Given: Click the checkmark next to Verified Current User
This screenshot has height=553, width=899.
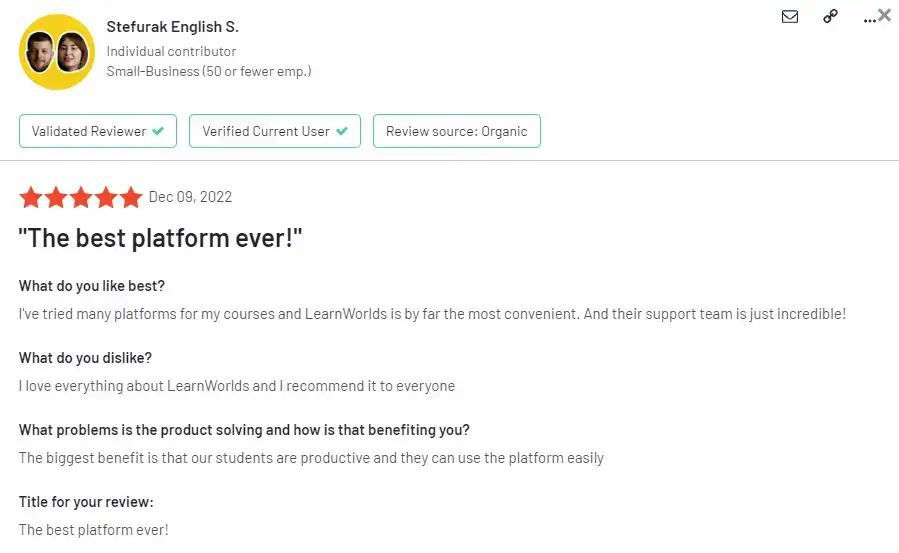Looking at the screenshot, I should coord(342,131).
